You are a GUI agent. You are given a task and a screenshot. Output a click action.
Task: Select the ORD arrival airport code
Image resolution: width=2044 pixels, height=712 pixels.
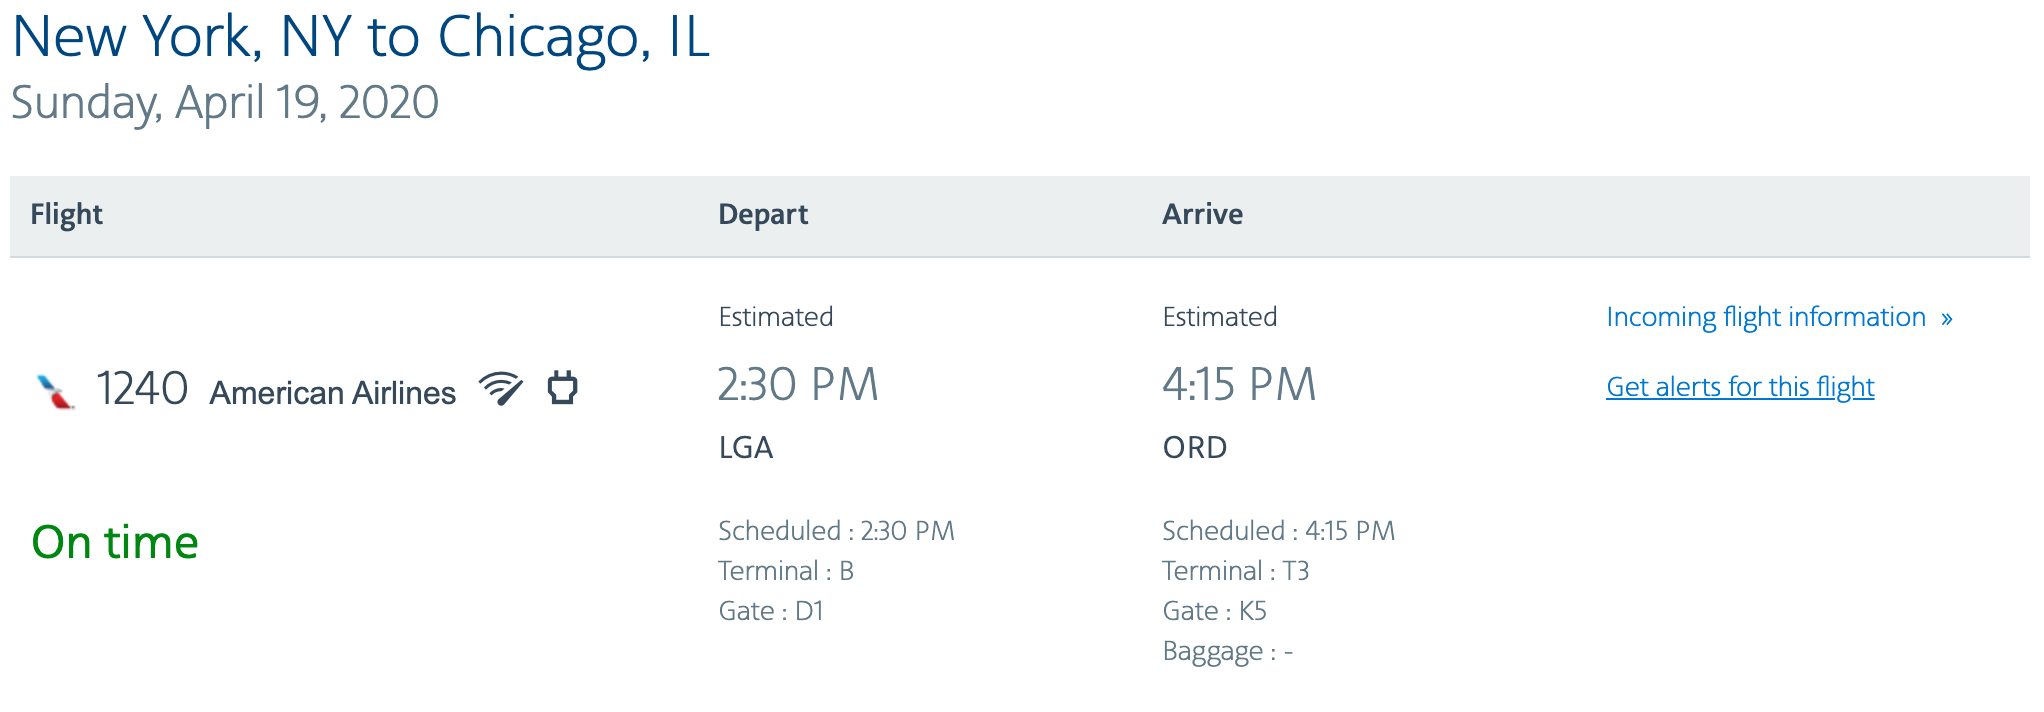[x=1195, y=448]
